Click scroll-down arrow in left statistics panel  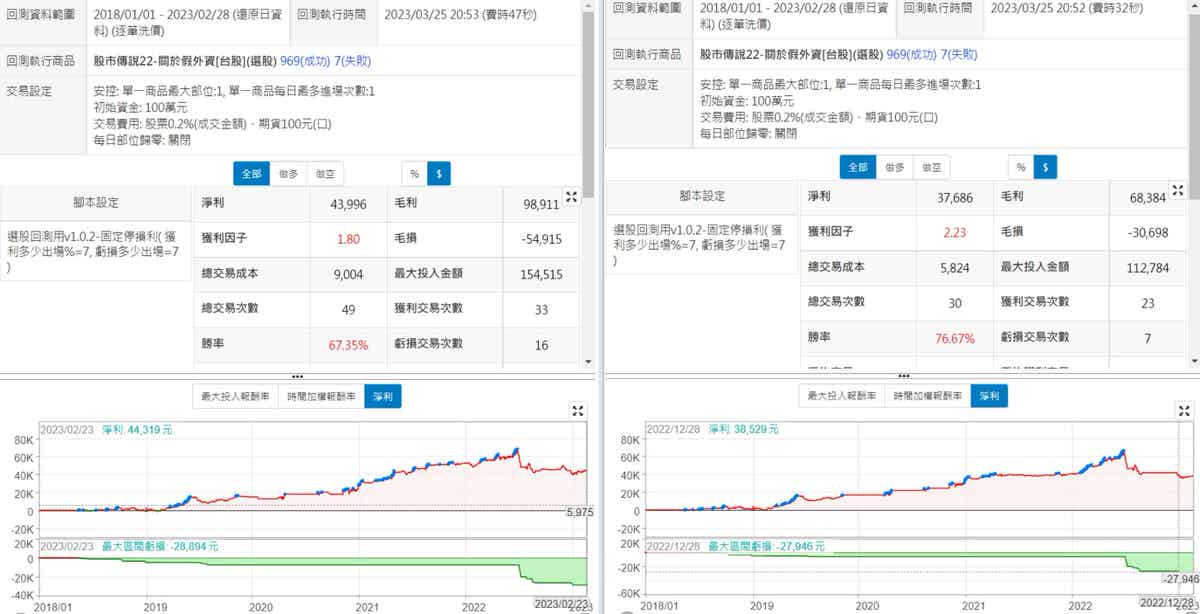(589, 360)
